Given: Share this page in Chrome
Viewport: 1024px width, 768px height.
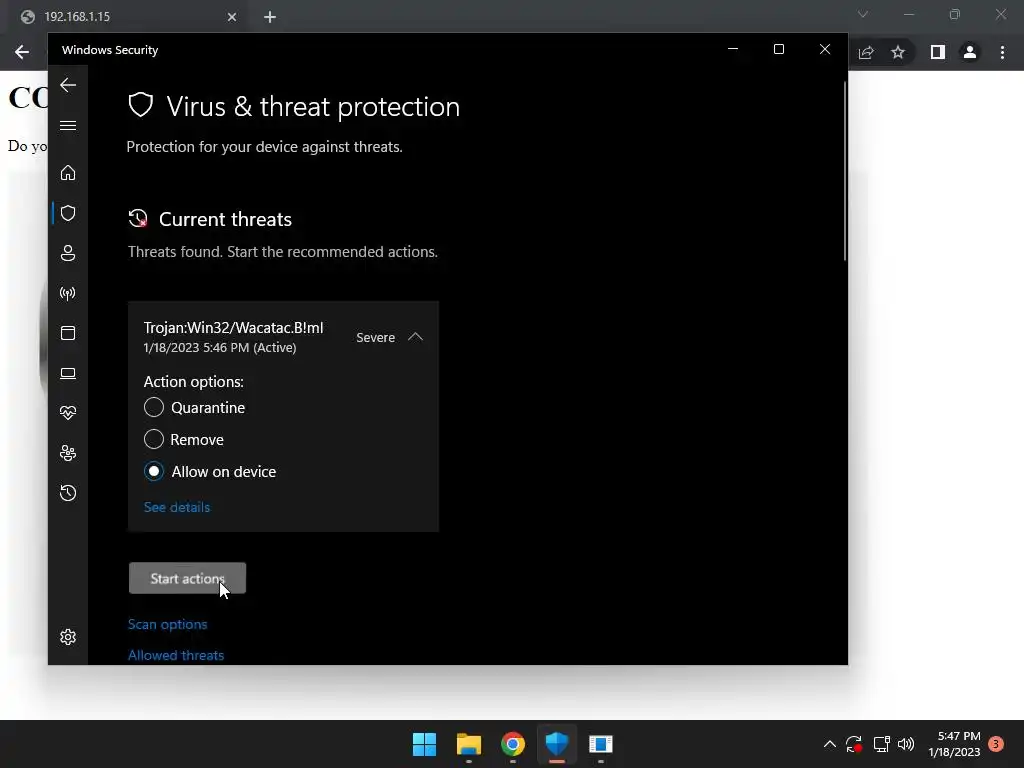Looking at the screenshot, I should pyautogui.click(x=866, y=52).
